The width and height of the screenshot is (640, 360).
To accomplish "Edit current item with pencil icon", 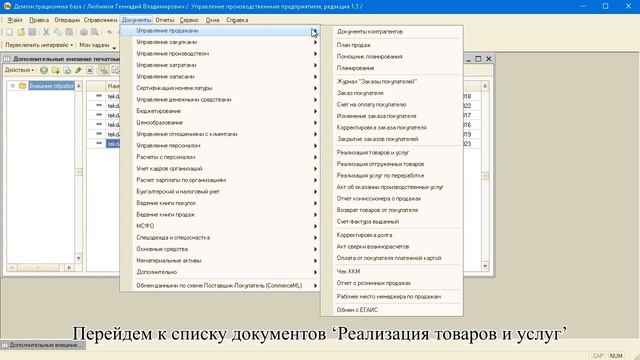I will click(x=78, y=70).
